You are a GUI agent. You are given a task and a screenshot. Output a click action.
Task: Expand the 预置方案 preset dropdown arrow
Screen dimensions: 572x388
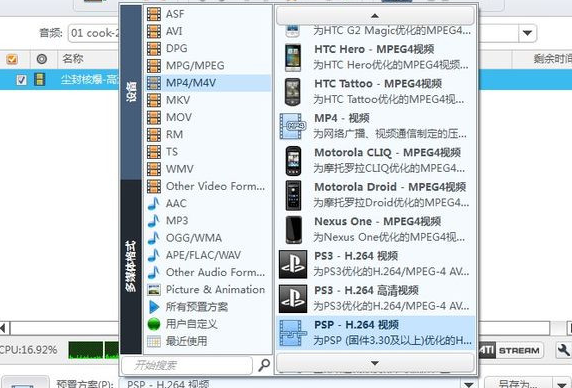tap(468, 384)
